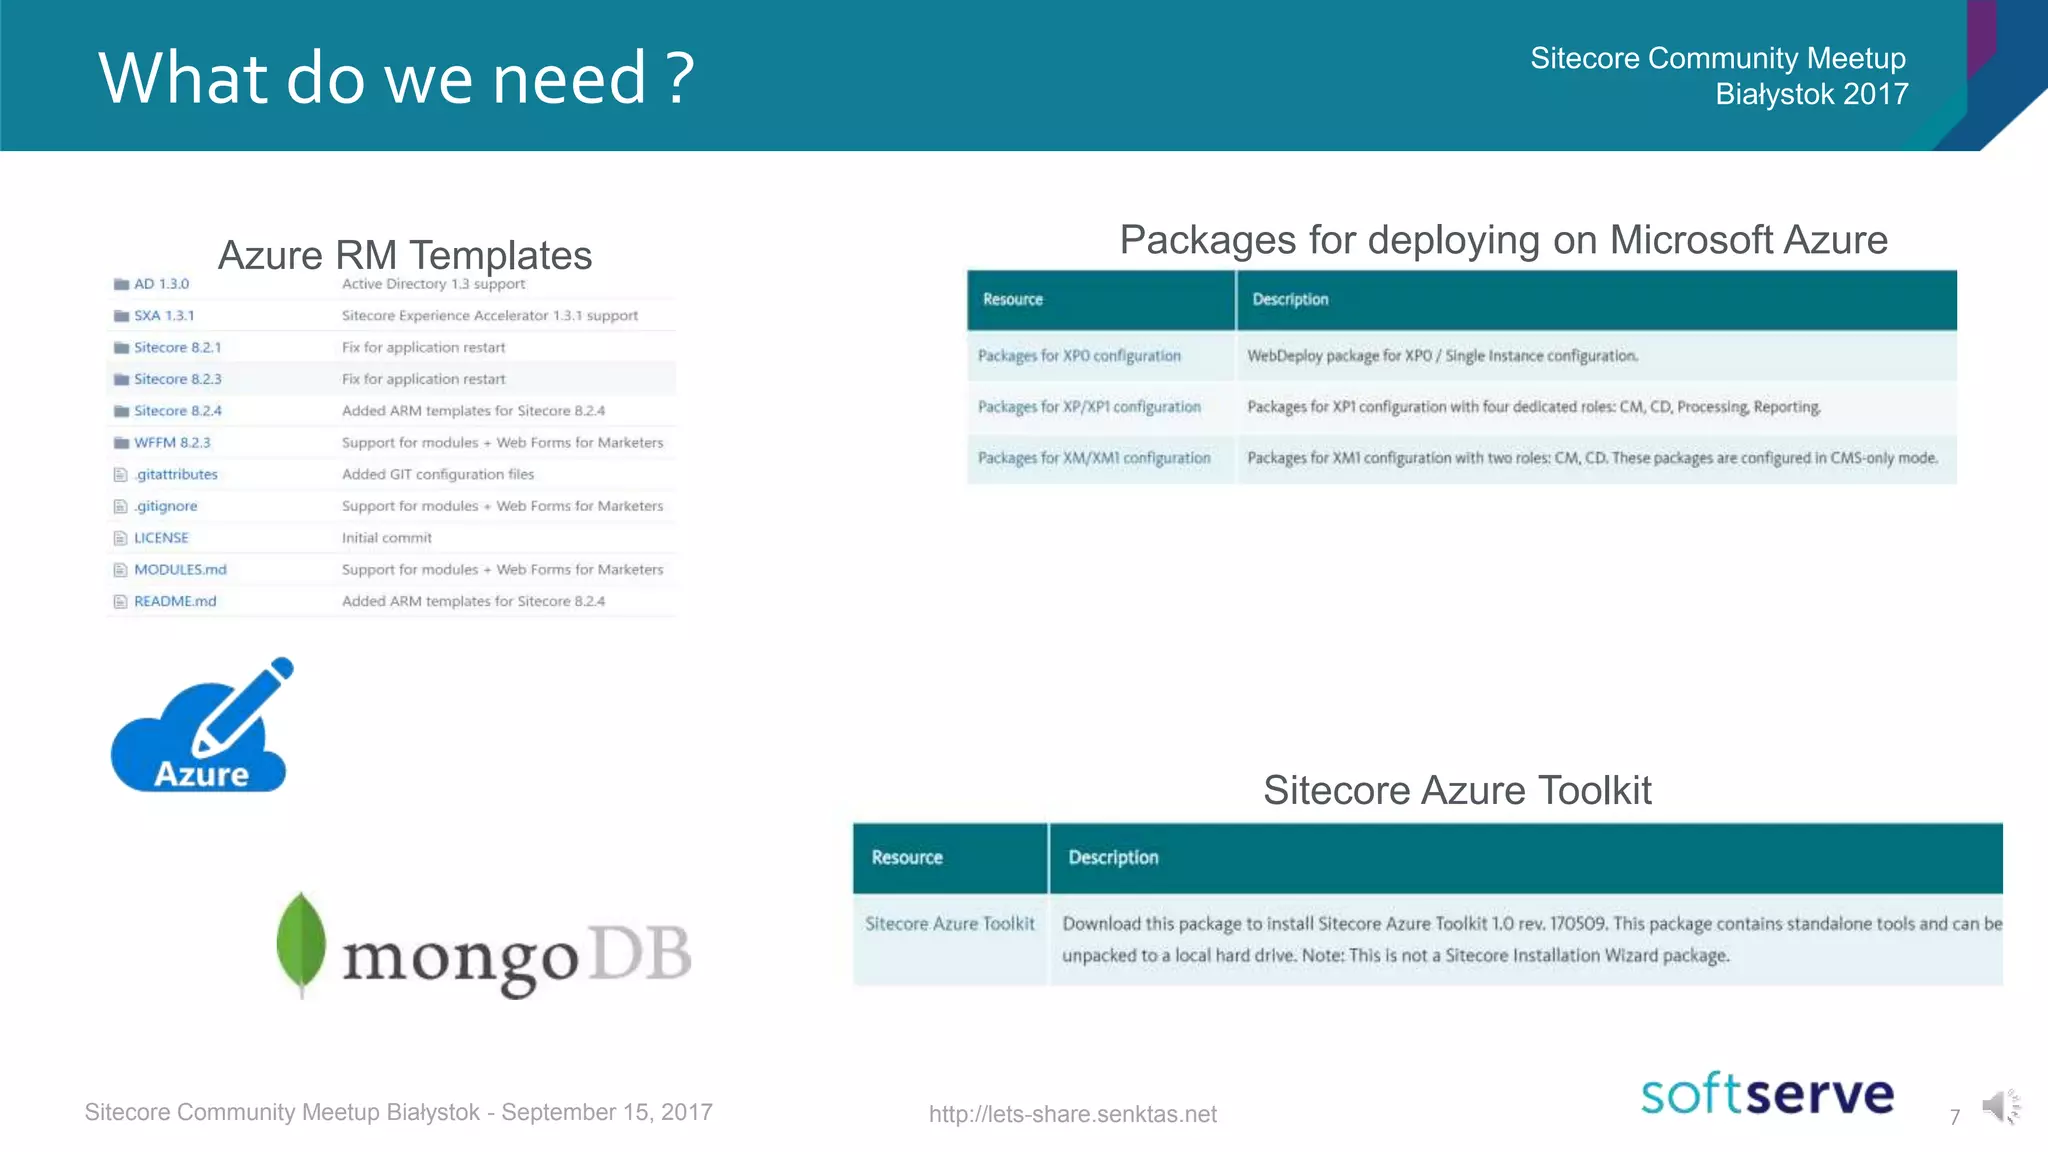The image size is (2048, 1152).
Task: Open the .gitignore file link
Action: (x=166, y=506)
